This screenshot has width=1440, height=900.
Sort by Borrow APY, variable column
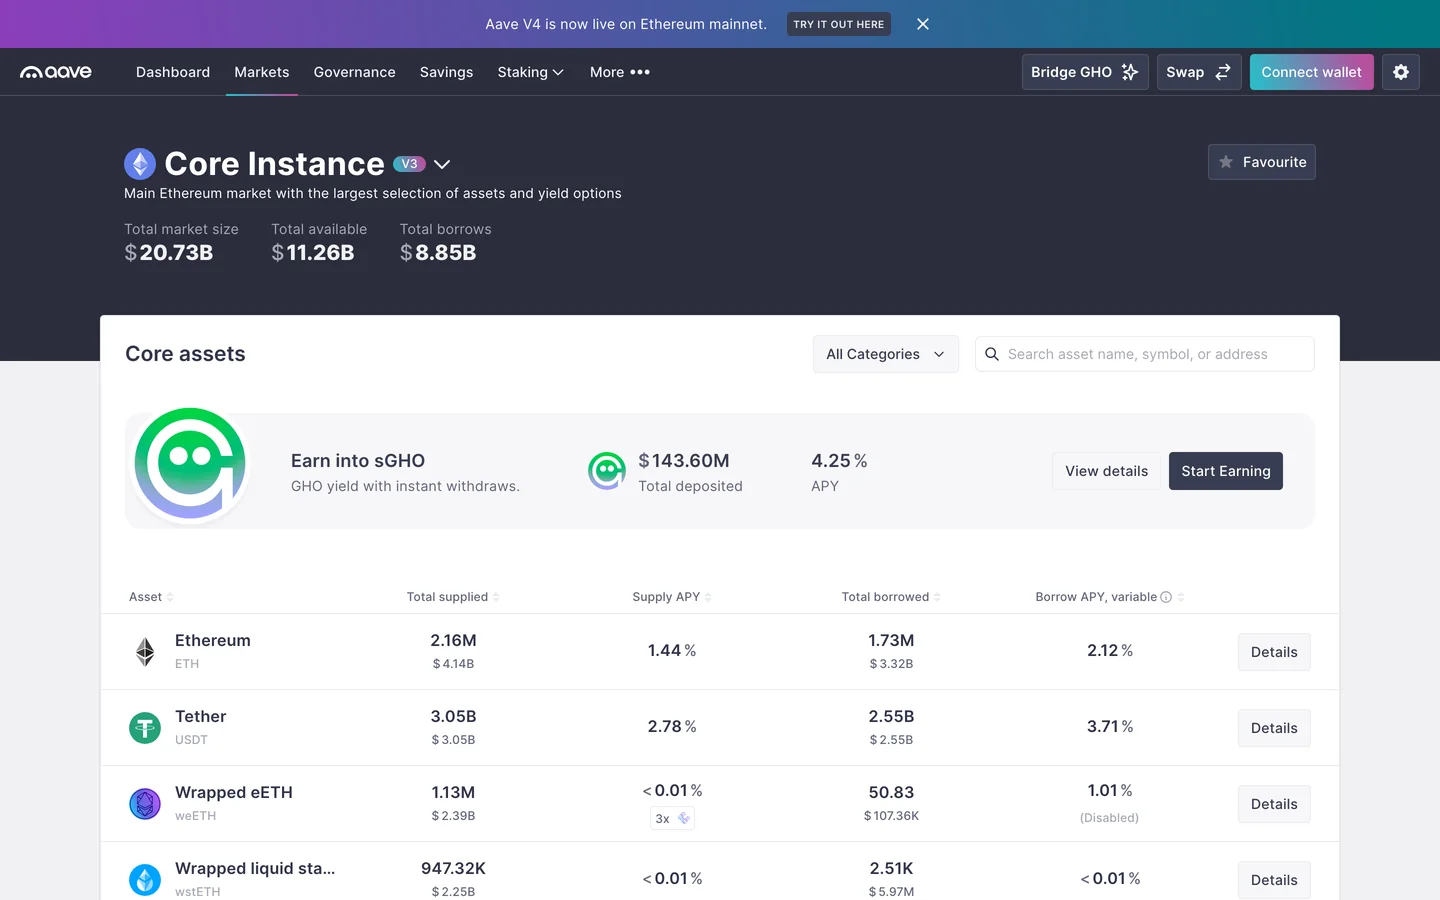(x=1110, y=597)
